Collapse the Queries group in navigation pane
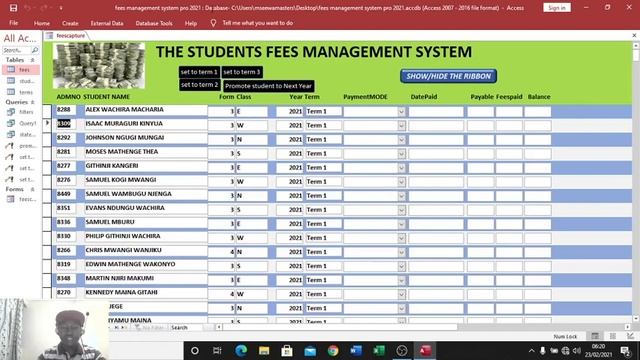Viewport: 640px width, 360px height. pos(33,102)
